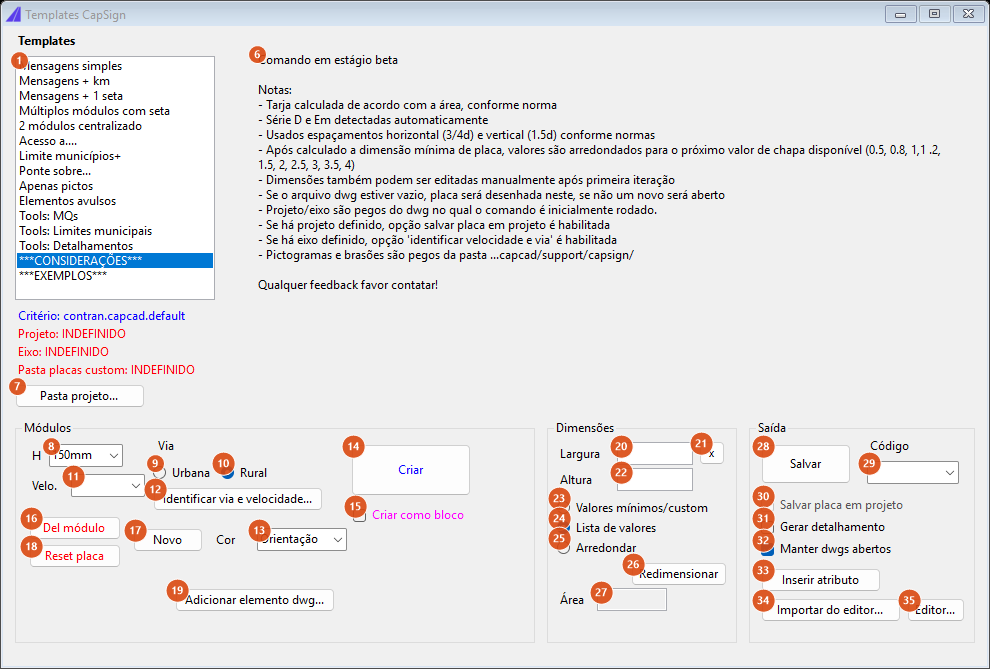Maximize the Templates CapSign window
This screenshot has width=990, height=669.
pyautogui.click(x=934, y=13)
